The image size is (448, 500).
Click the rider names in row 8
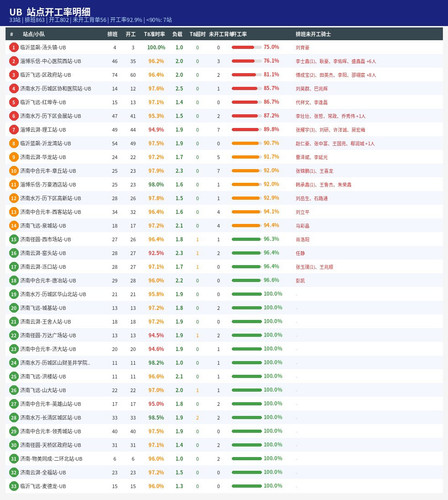335,144
